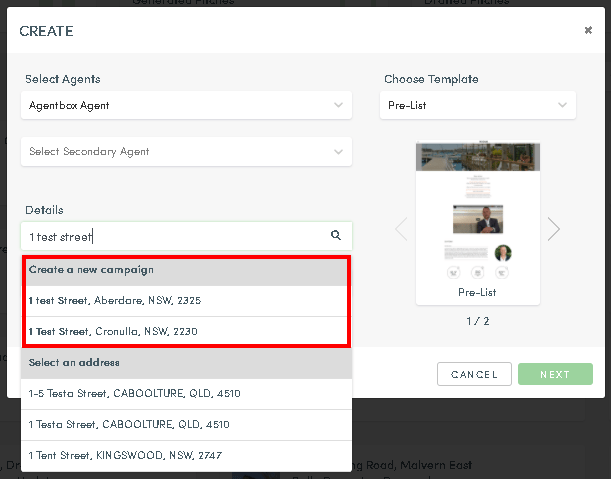Select 1 Test Street, Cronulla campaign

(186, 331)
